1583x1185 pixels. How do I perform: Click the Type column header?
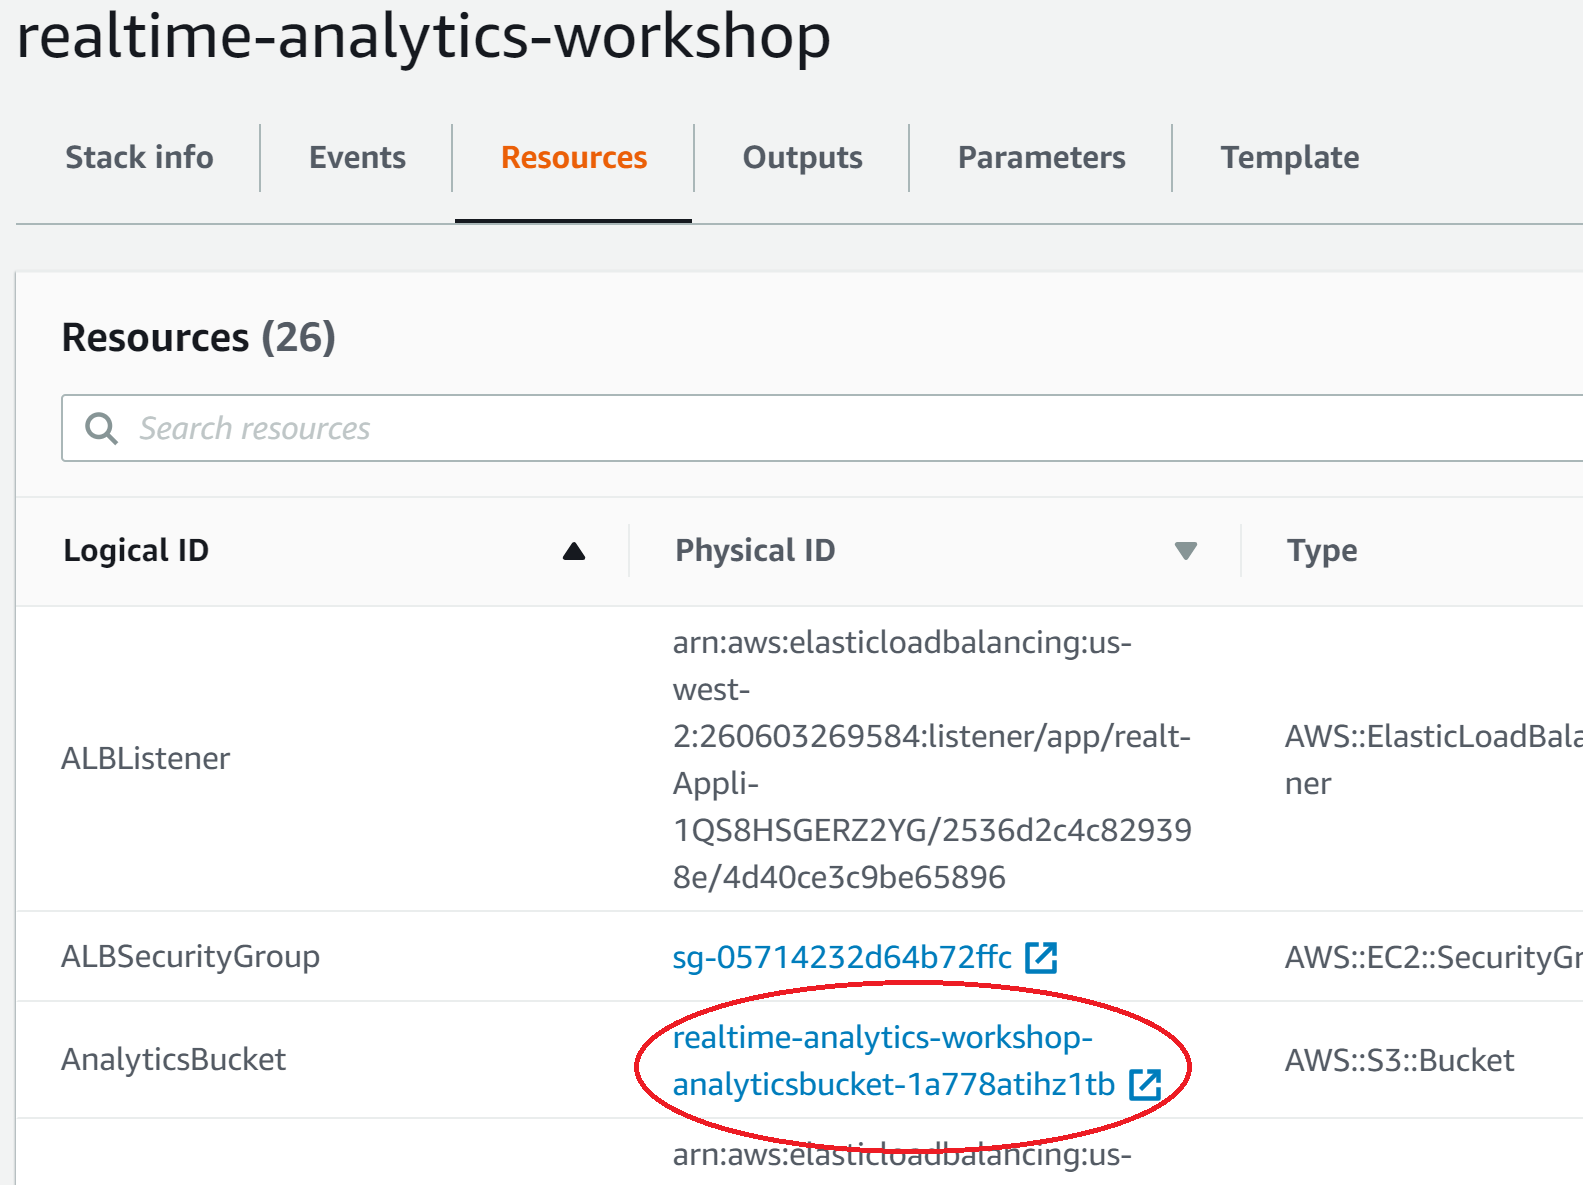click(1322, 550)
